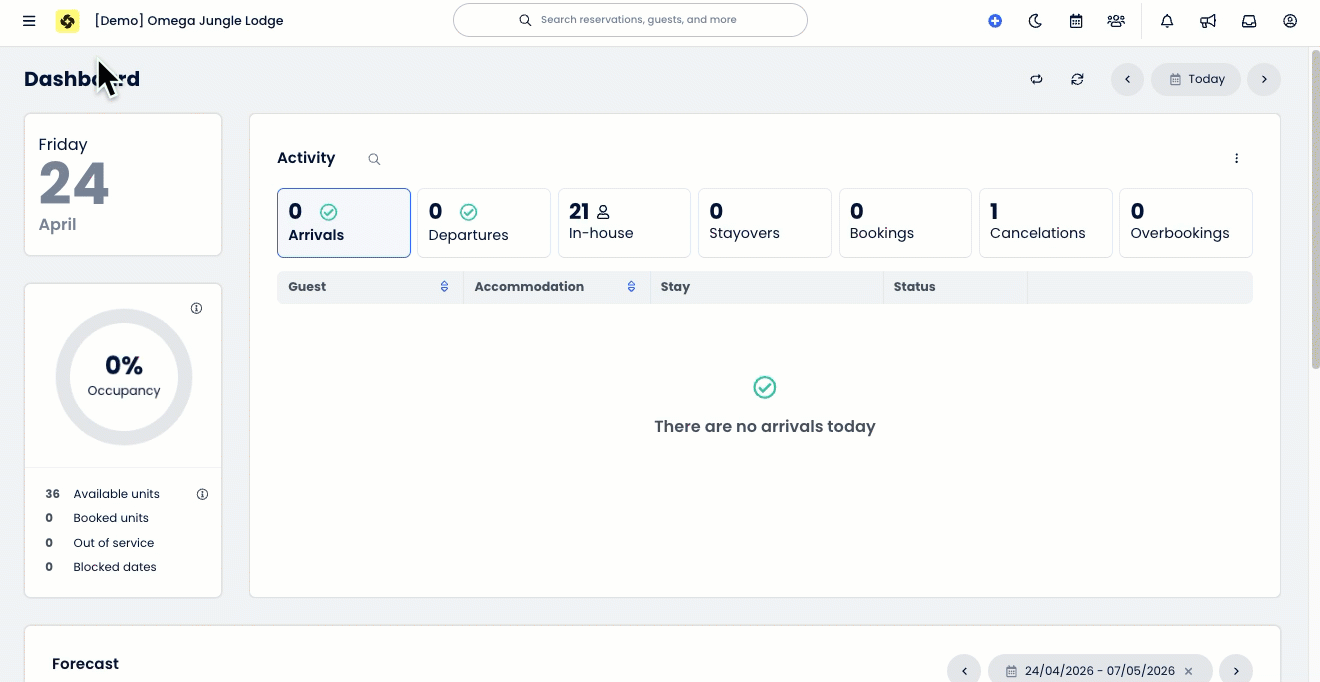Click the dashboard refresh icon
This screenshot has width=1320, height=682.
pyautogui.click(x=1077, y=79)
